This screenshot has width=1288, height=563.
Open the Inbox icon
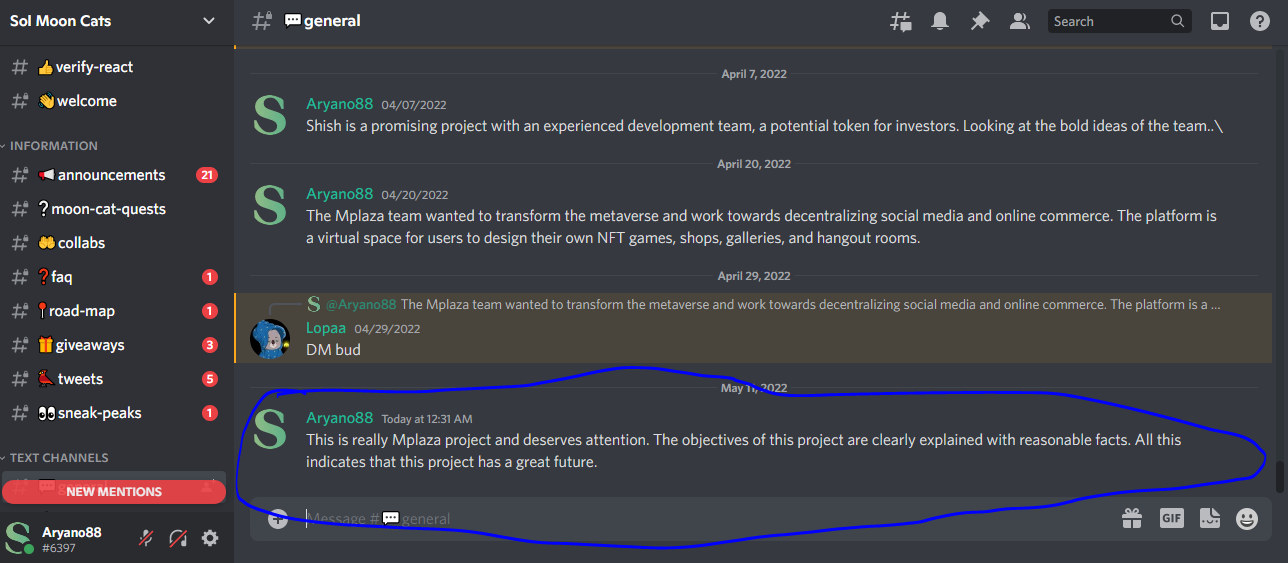[1220, 21]
